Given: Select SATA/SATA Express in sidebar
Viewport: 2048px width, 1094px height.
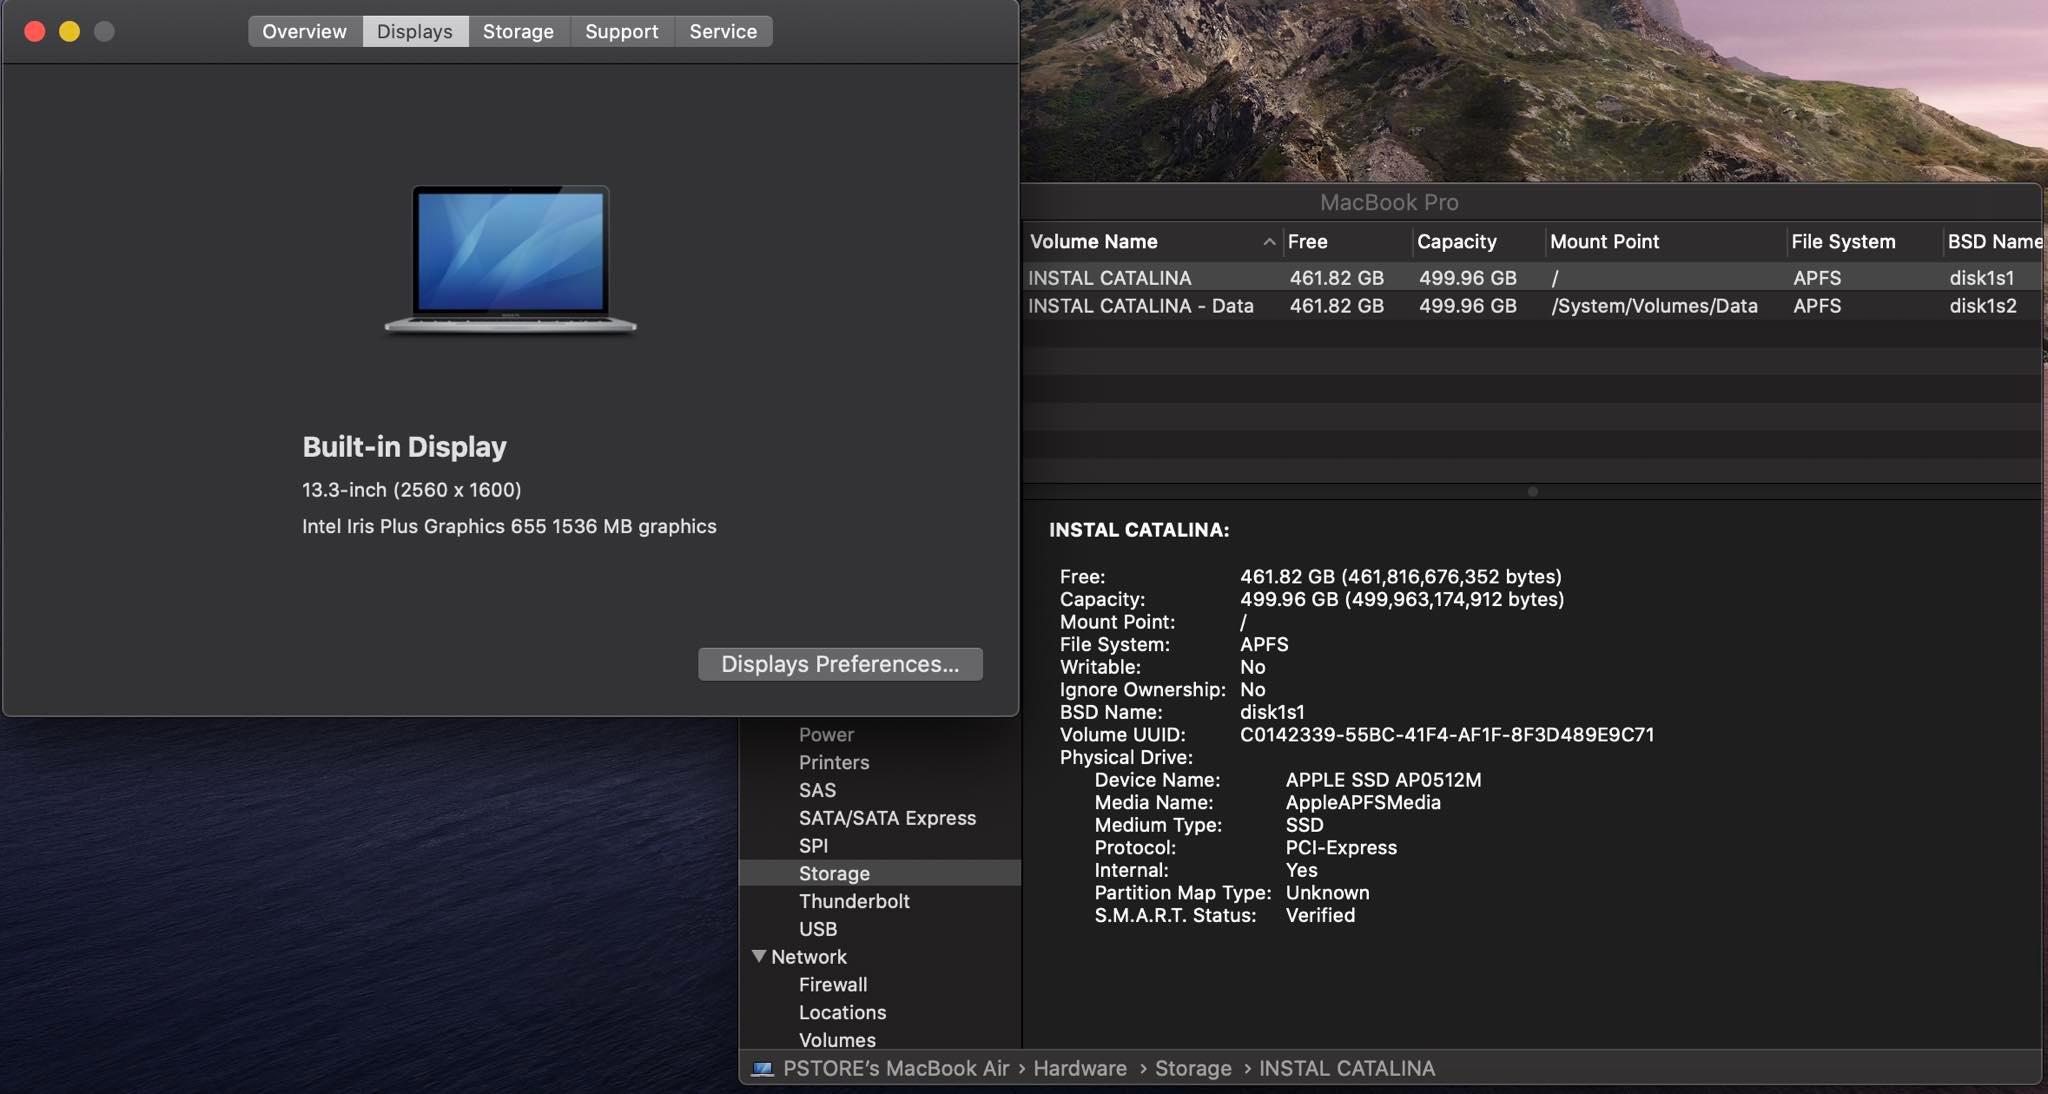Looking at the screenshot, I should [x=886, y=818].
